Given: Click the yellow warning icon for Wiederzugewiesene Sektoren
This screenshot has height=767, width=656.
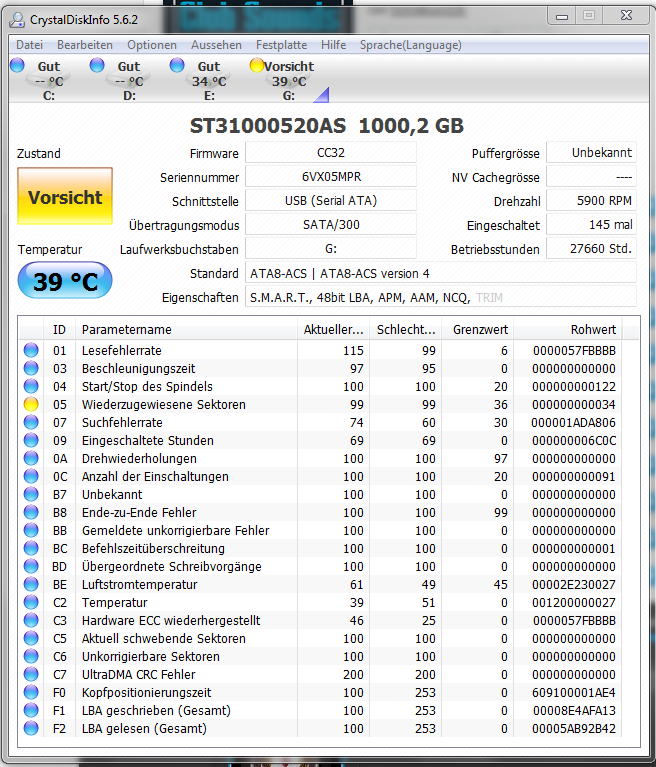Looking at the screenshot, I should [x=31, y=404].
